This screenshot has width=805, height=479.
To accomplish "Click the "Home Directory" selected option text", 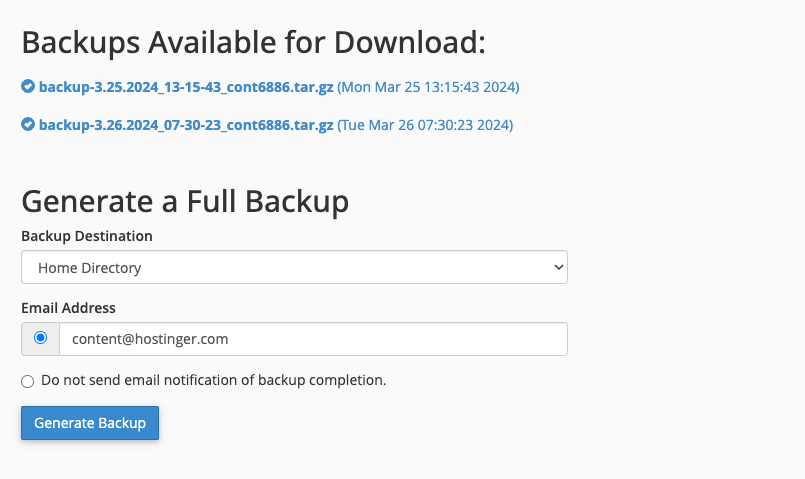I will click(x=90, y=268).
